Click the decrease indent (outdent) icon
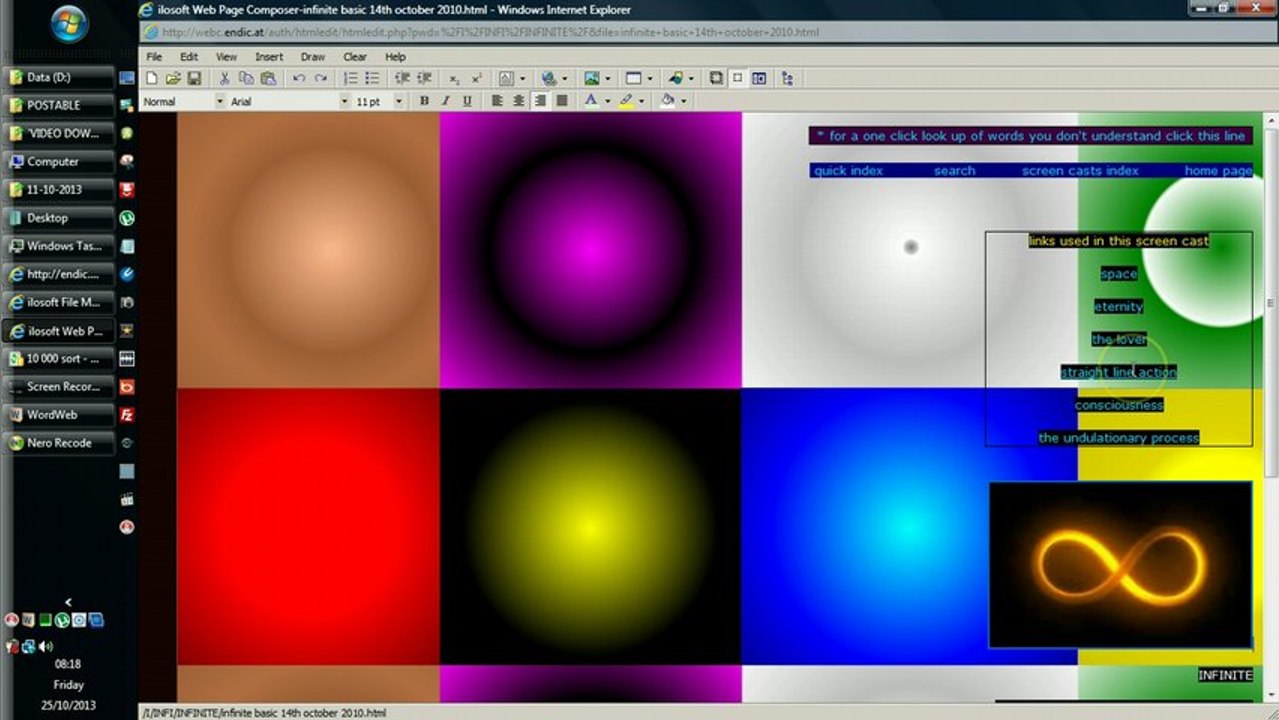Screen dimensions: 1279x720 402,78
